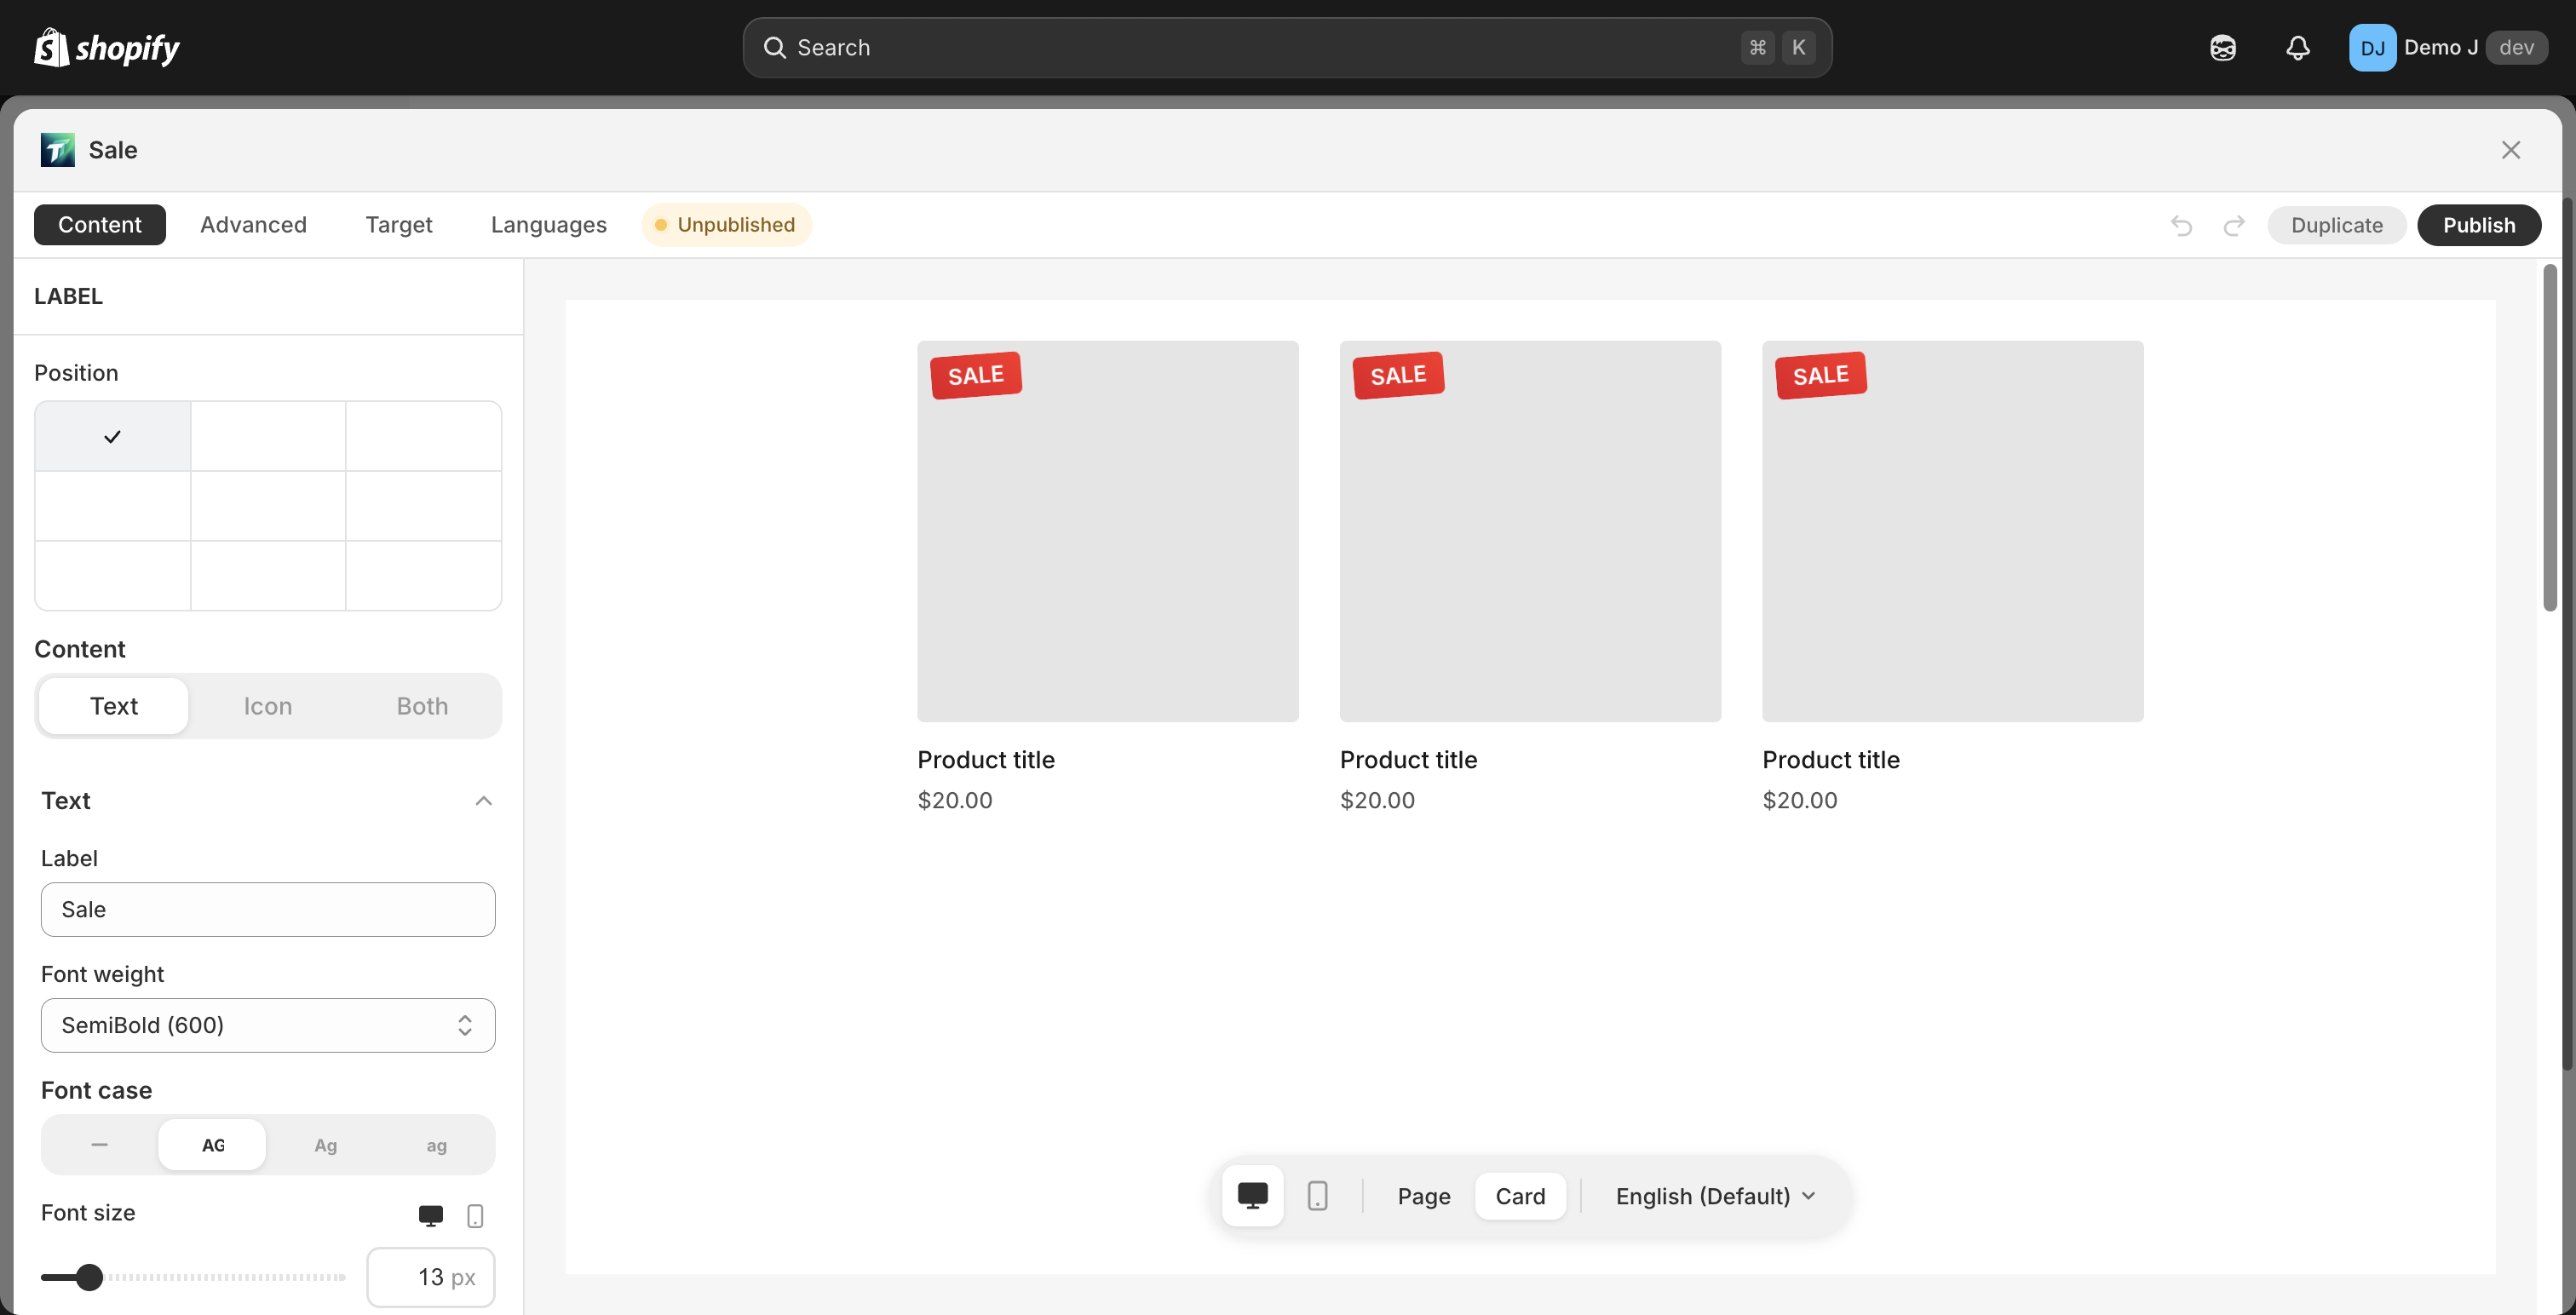This screenshot has width=2576, height=1315.
Task: Open the Content tab
Action: coord(100,224)
